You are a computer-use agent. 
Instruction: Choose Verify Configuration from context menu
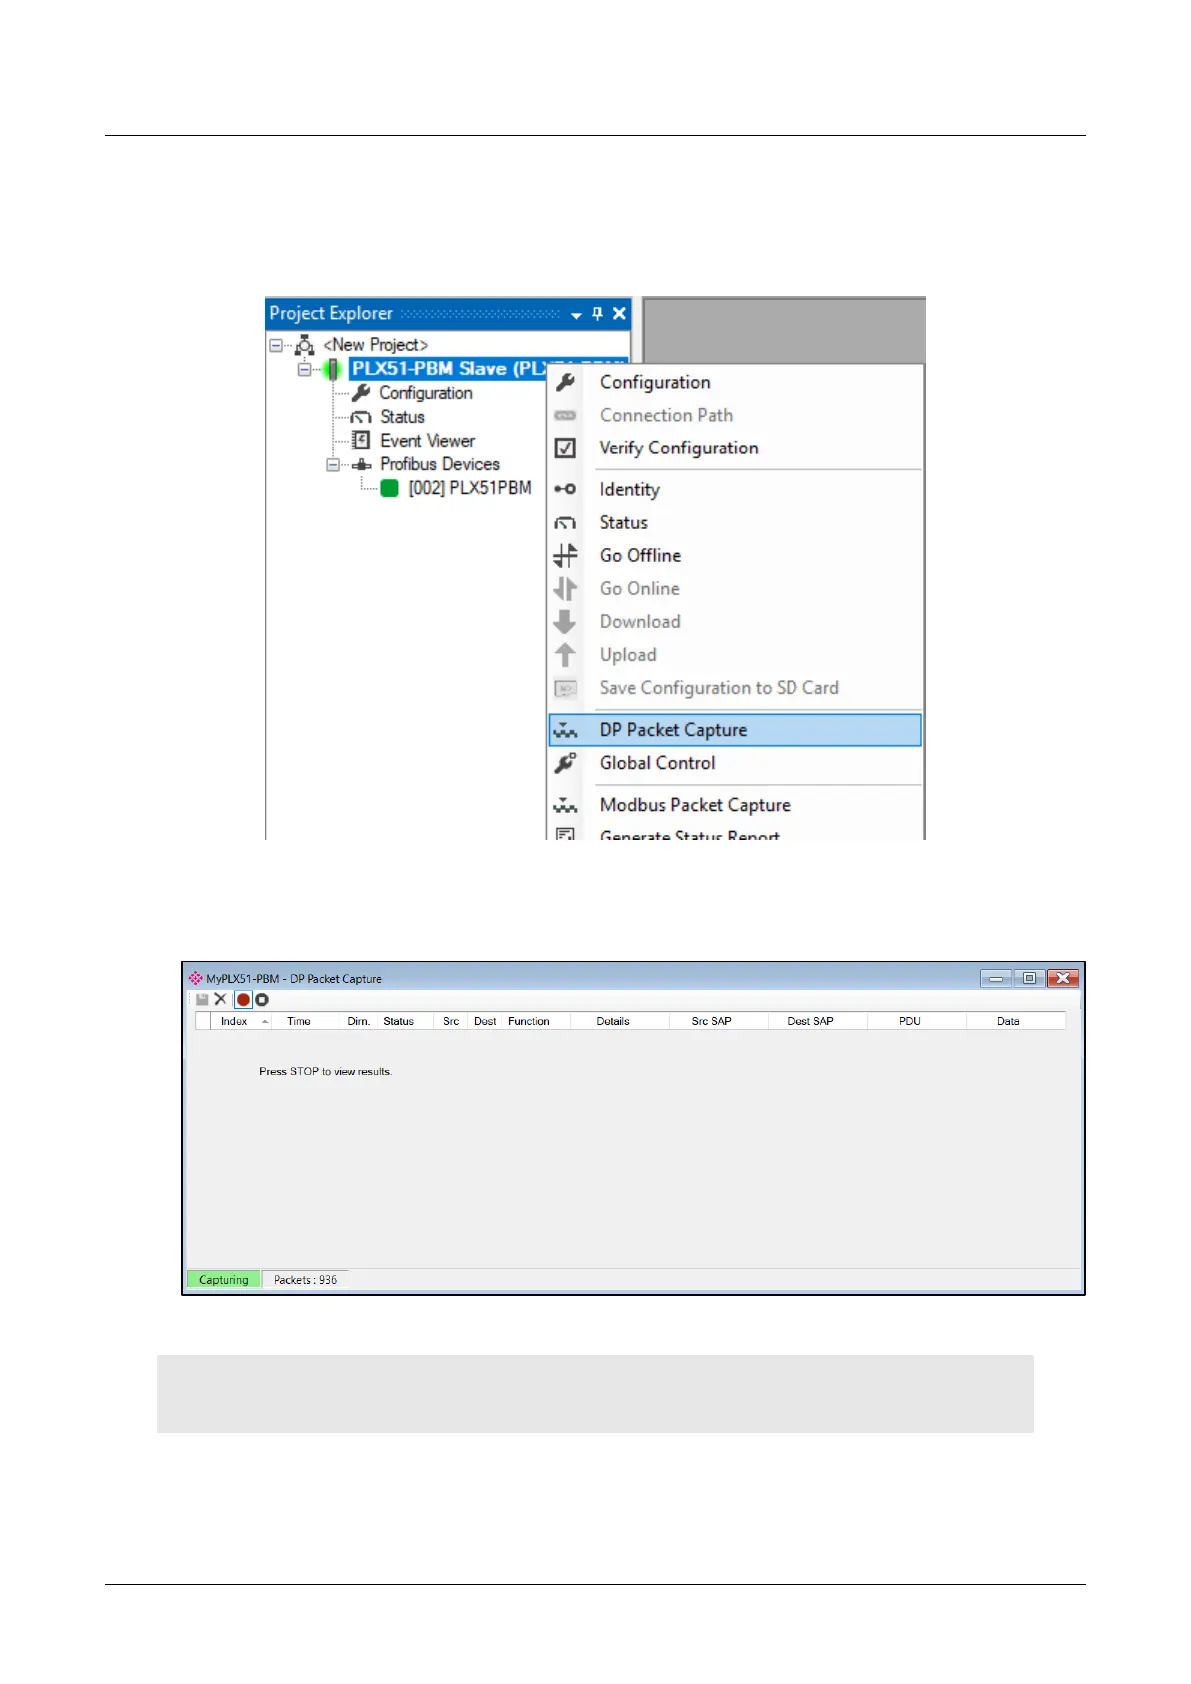679,448
